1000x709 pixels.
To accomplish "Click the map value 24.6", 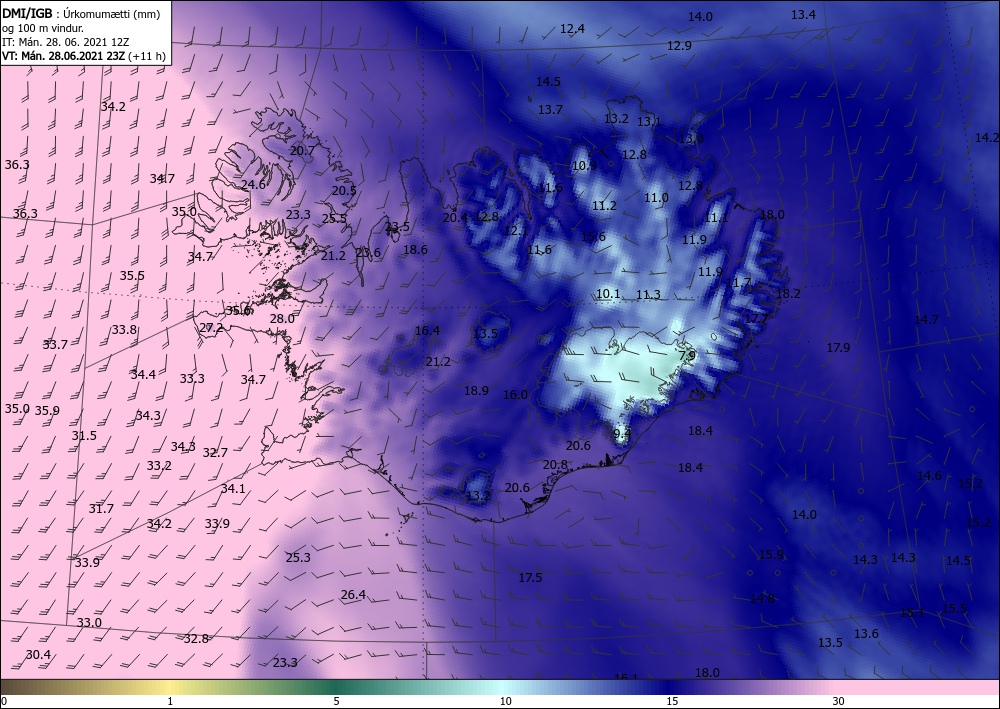I will pyautogui.click(x=253, y=185).
